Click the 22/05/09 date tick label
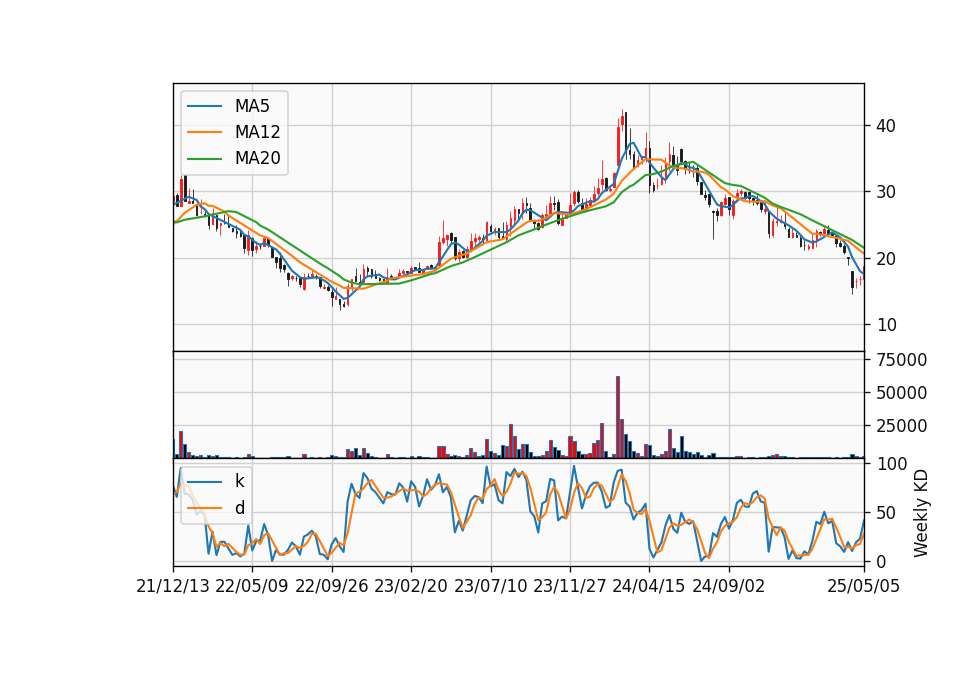This screenshot has width=960, height=690. tap(252, 587)
